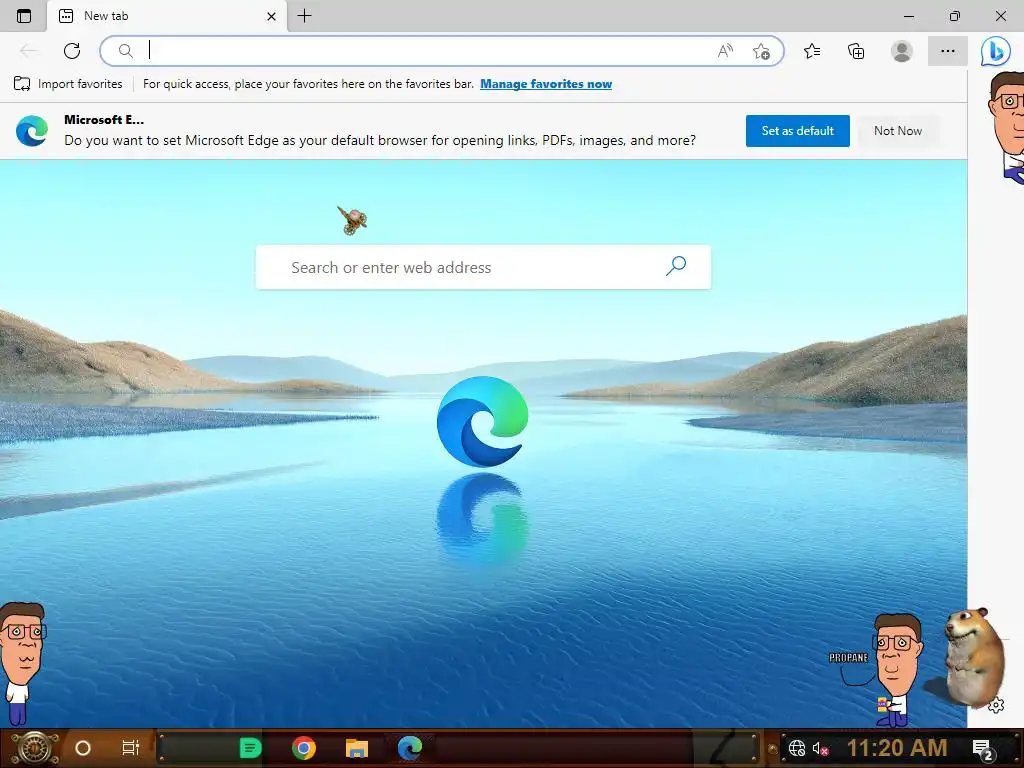Click the Read aloud icon
The height and width of the screenshot is (768, 1024).
pos(725,51)
